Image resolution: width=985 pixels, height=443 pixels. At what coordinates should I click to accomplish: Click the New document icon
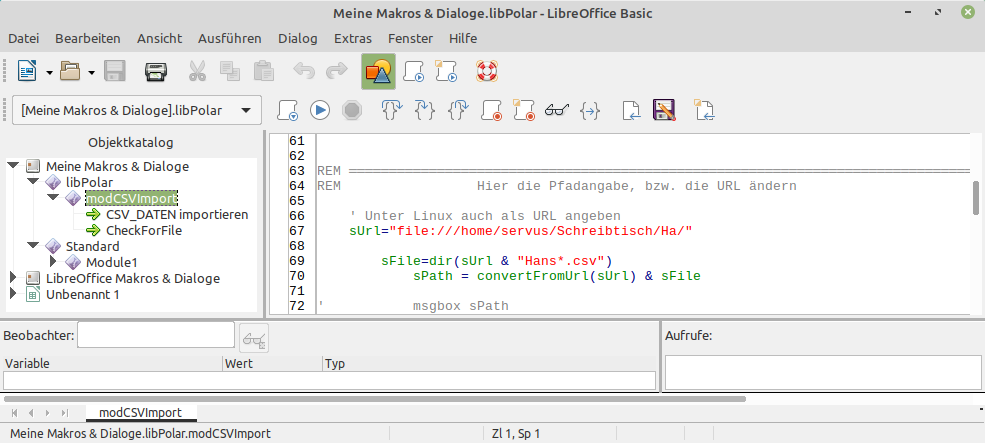click(27, 72)
